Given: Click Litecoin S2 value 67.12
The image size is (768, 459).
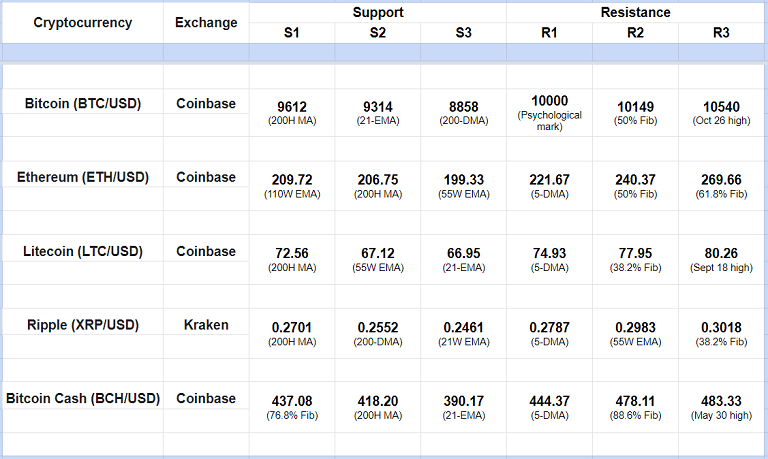Looking at the screenshot, I should coord(377,254).
